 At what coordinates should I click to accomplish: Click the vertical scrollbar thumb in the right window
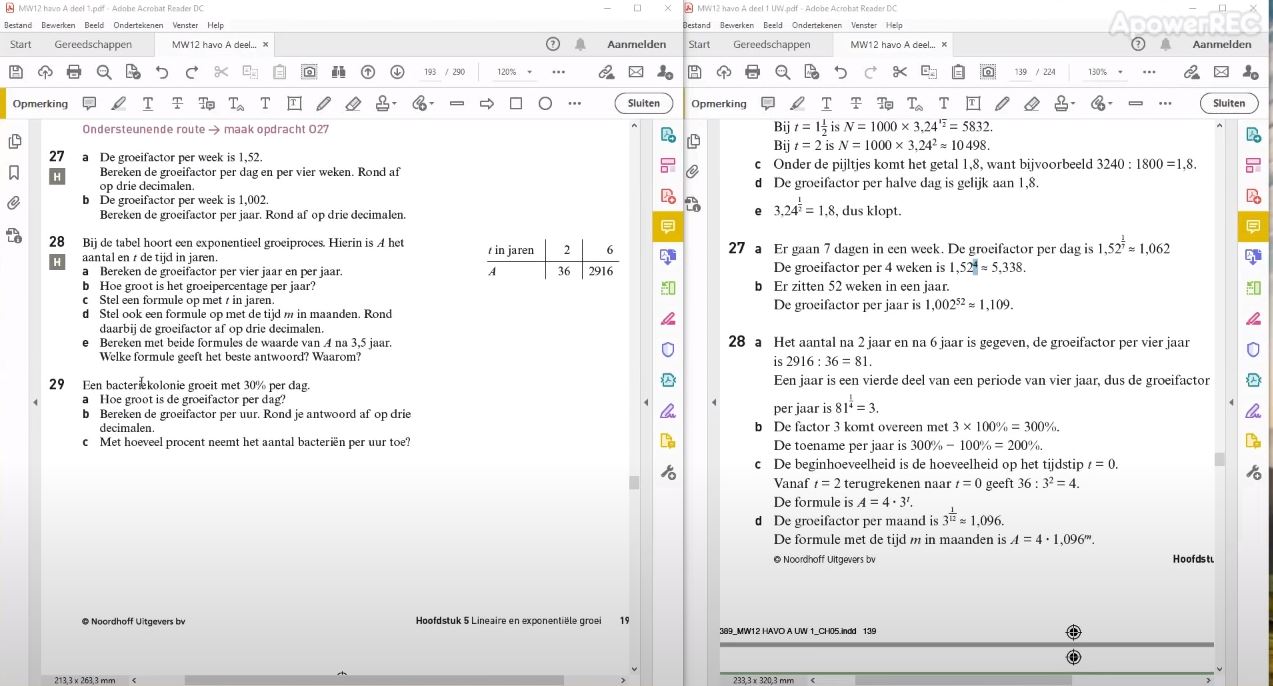pos(1219,459)
